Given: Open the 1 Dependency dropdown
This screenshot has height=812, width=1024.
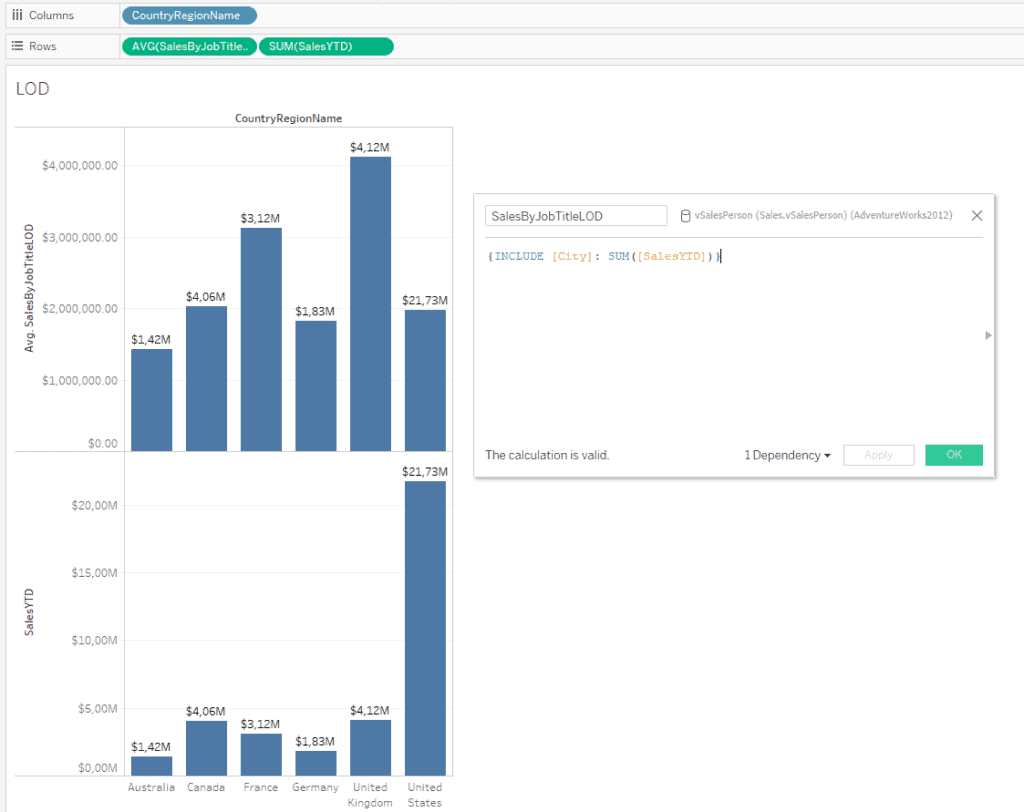Looking at the screenshot, I should [x=787, y=455].
